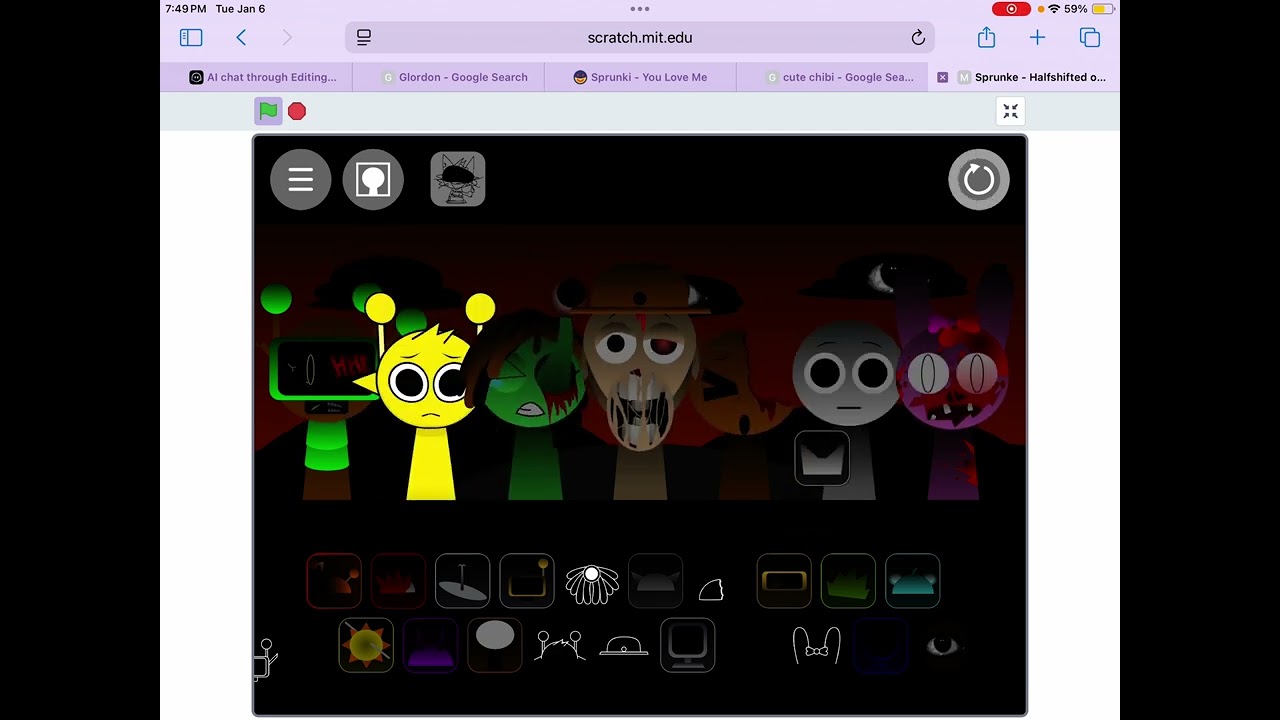Select the white outline antennae hair icon
The image size is (1280, 720).
pyautogui.click(x=560, y=646)
